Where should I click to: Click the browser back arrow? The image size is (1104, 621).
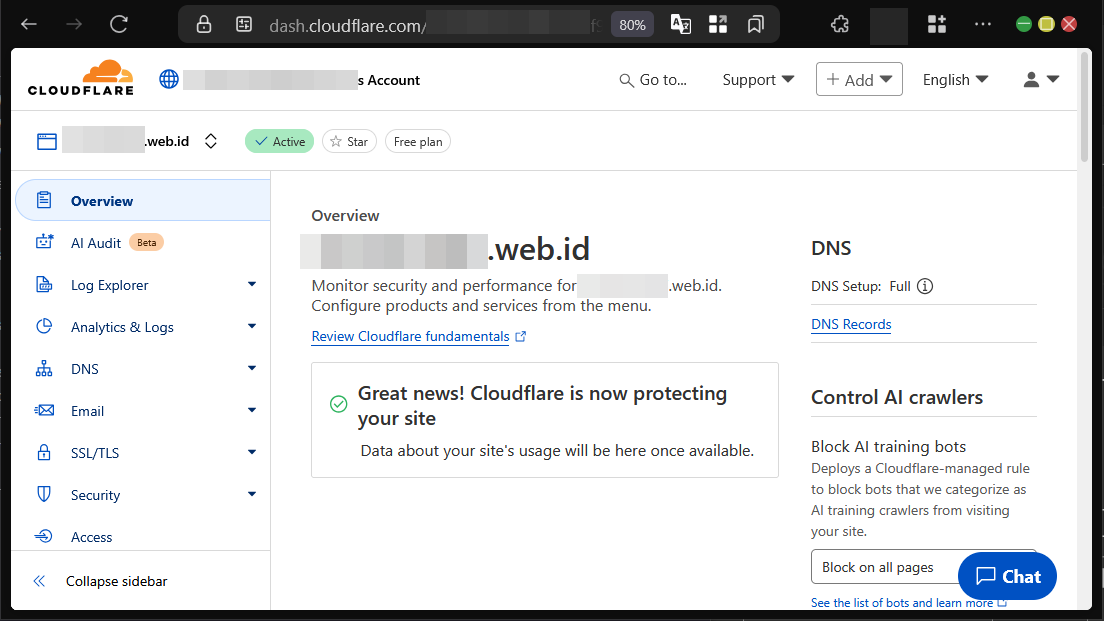29,25
